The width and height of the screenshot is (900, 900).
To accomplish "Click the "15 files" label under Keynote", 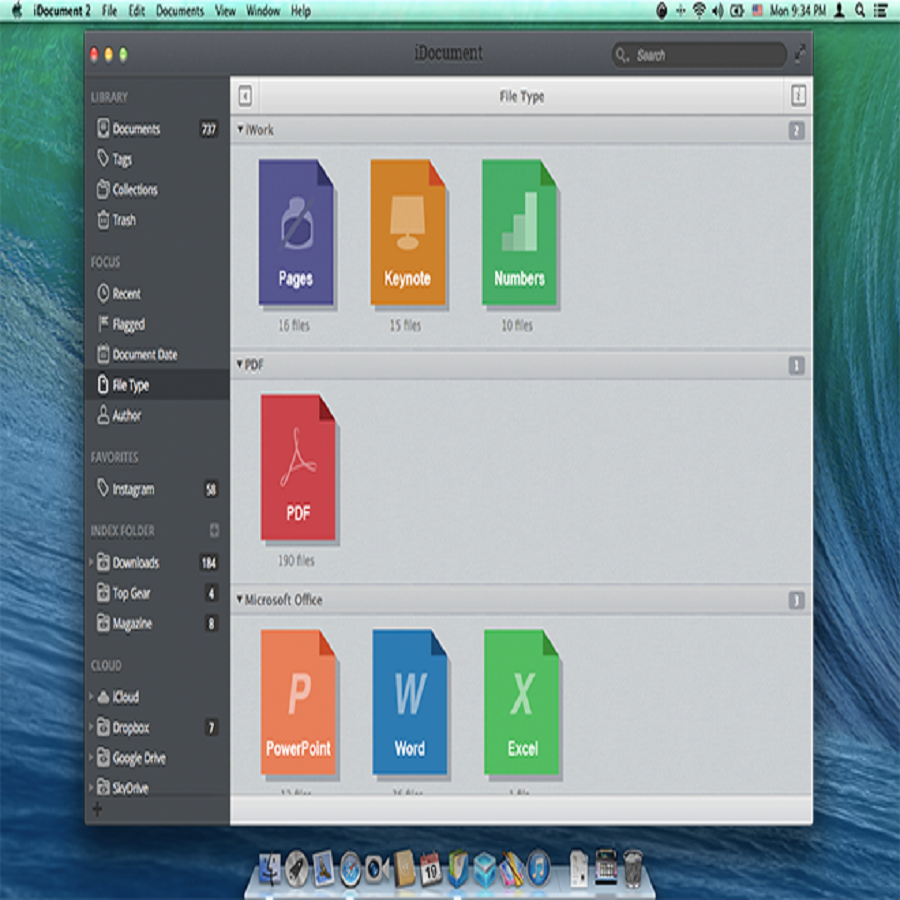I will 405,325.
